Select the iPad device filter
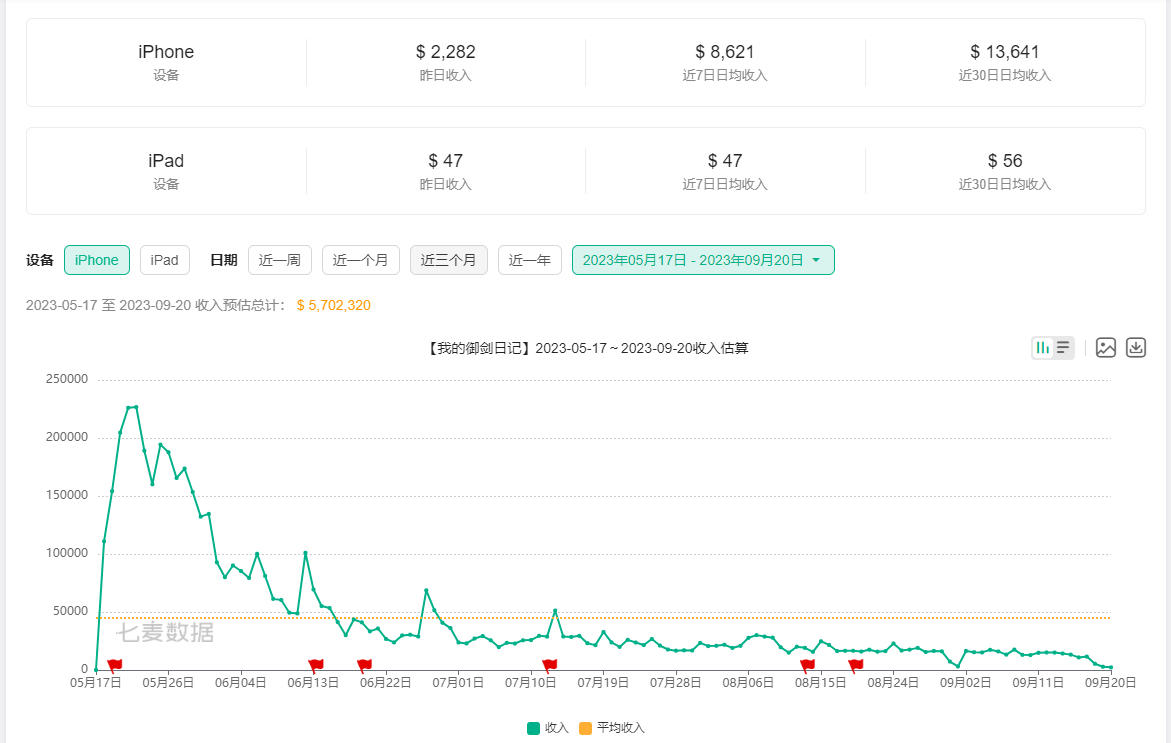Image resolution: width=1171 pixels, height=743 pixels. pyautogui.click(x=164, y=260)
